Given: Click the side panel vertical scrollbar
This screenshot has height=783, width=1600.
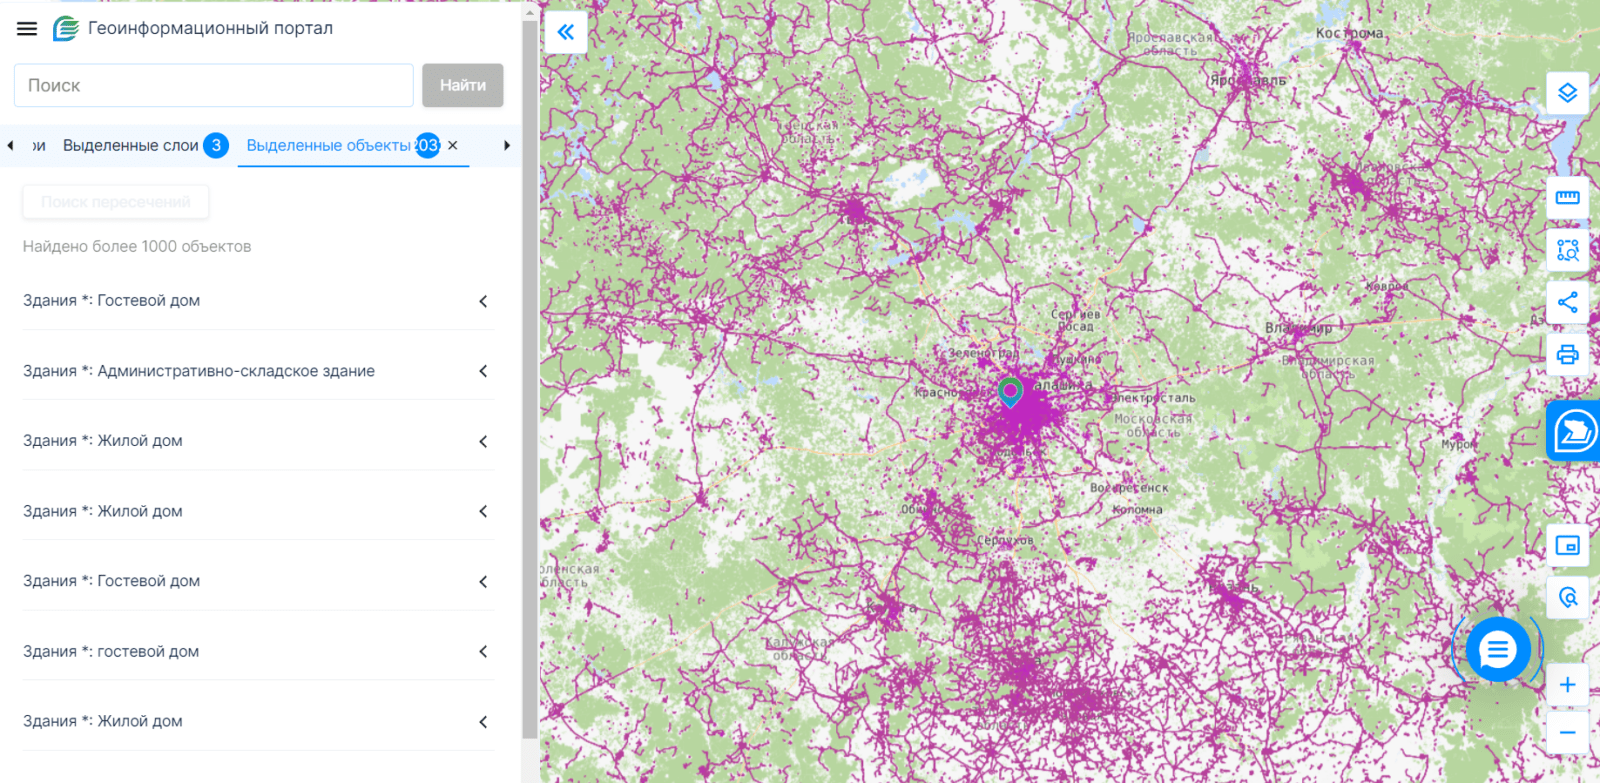Looking at the screenshot, I should (530, 378).
